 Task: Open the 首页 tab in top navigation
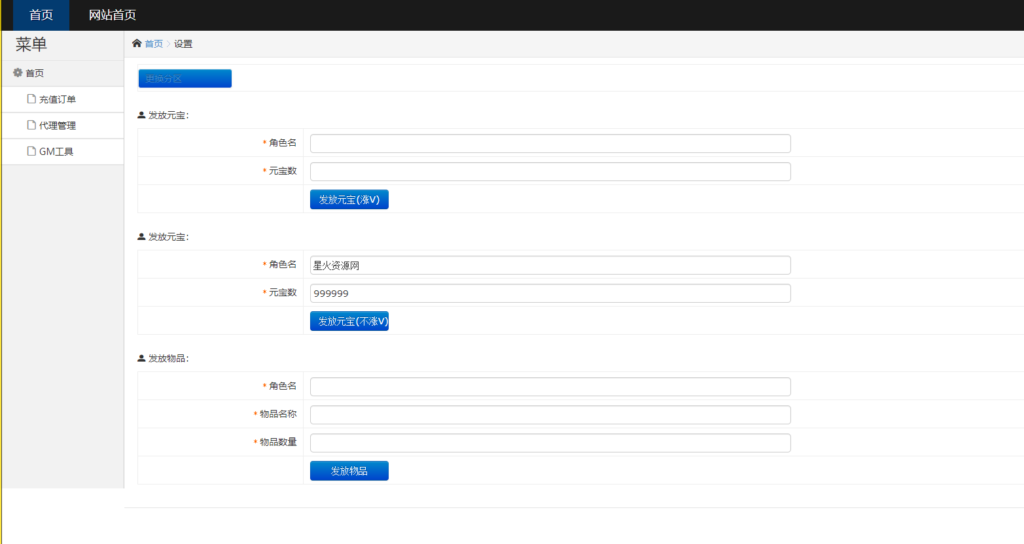coord(41,15)
